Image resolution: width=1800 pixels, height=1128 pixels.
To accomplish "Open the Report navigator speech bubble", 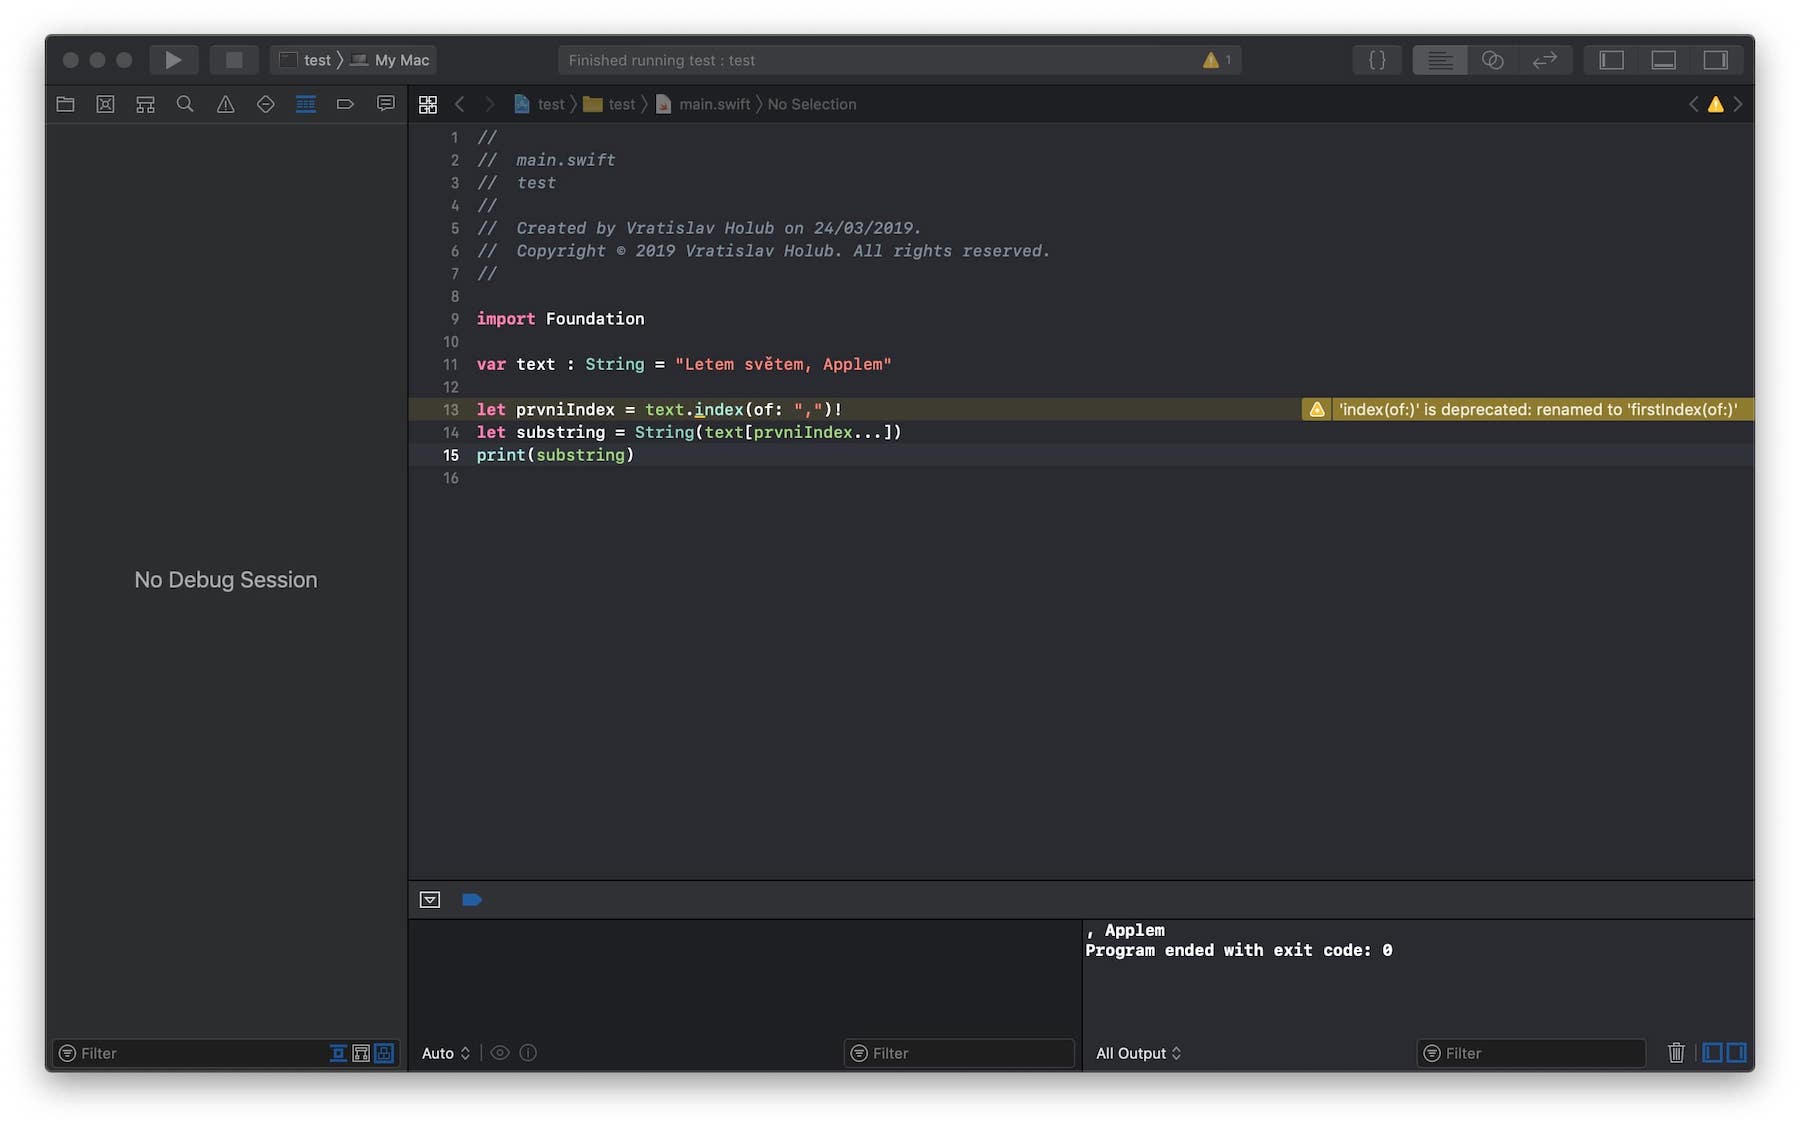I will tap(385, 104).
